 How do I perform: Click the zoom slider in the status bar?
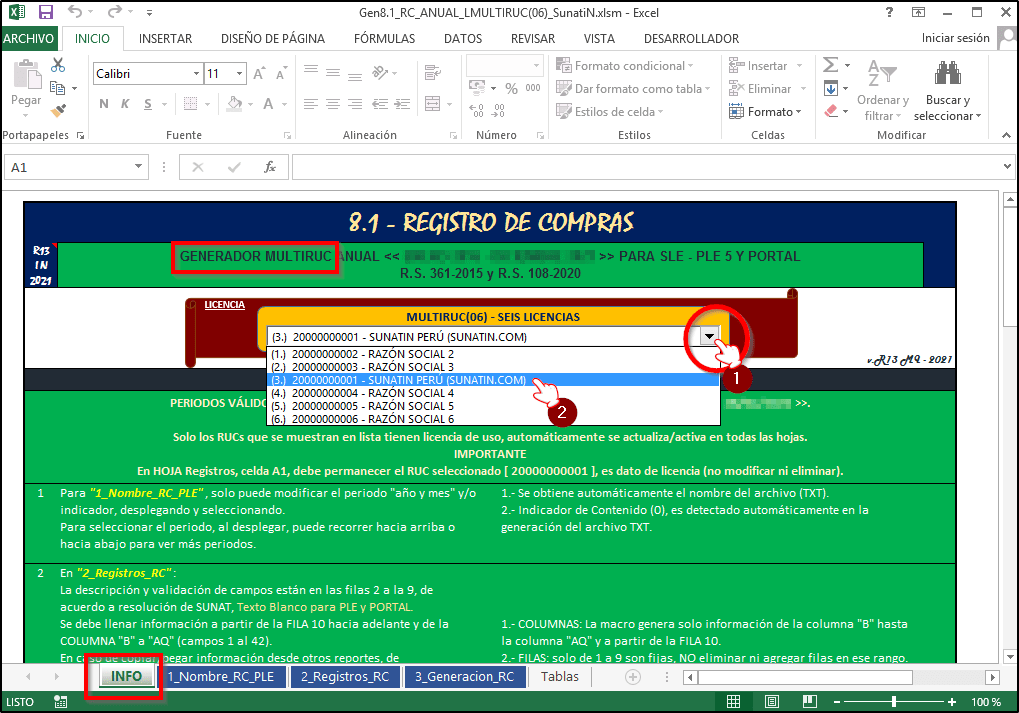893,702
